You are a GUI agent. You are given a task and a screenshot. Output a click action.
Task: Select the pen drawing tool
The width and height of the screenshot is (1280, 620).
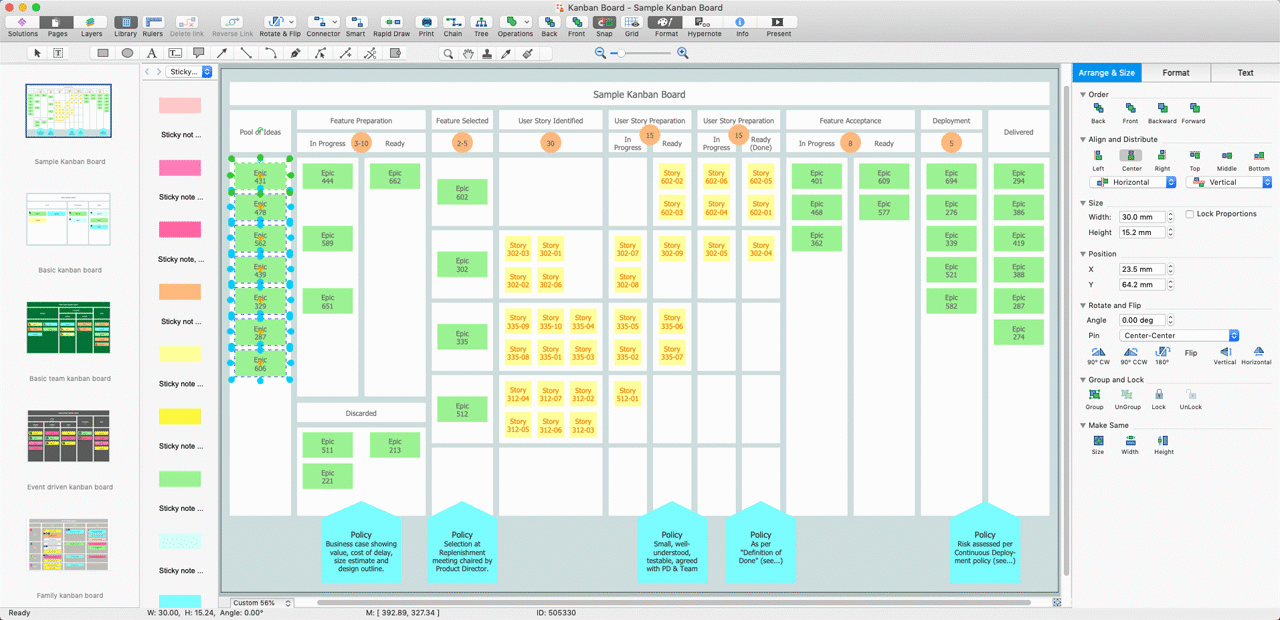(x=295, y=53)
